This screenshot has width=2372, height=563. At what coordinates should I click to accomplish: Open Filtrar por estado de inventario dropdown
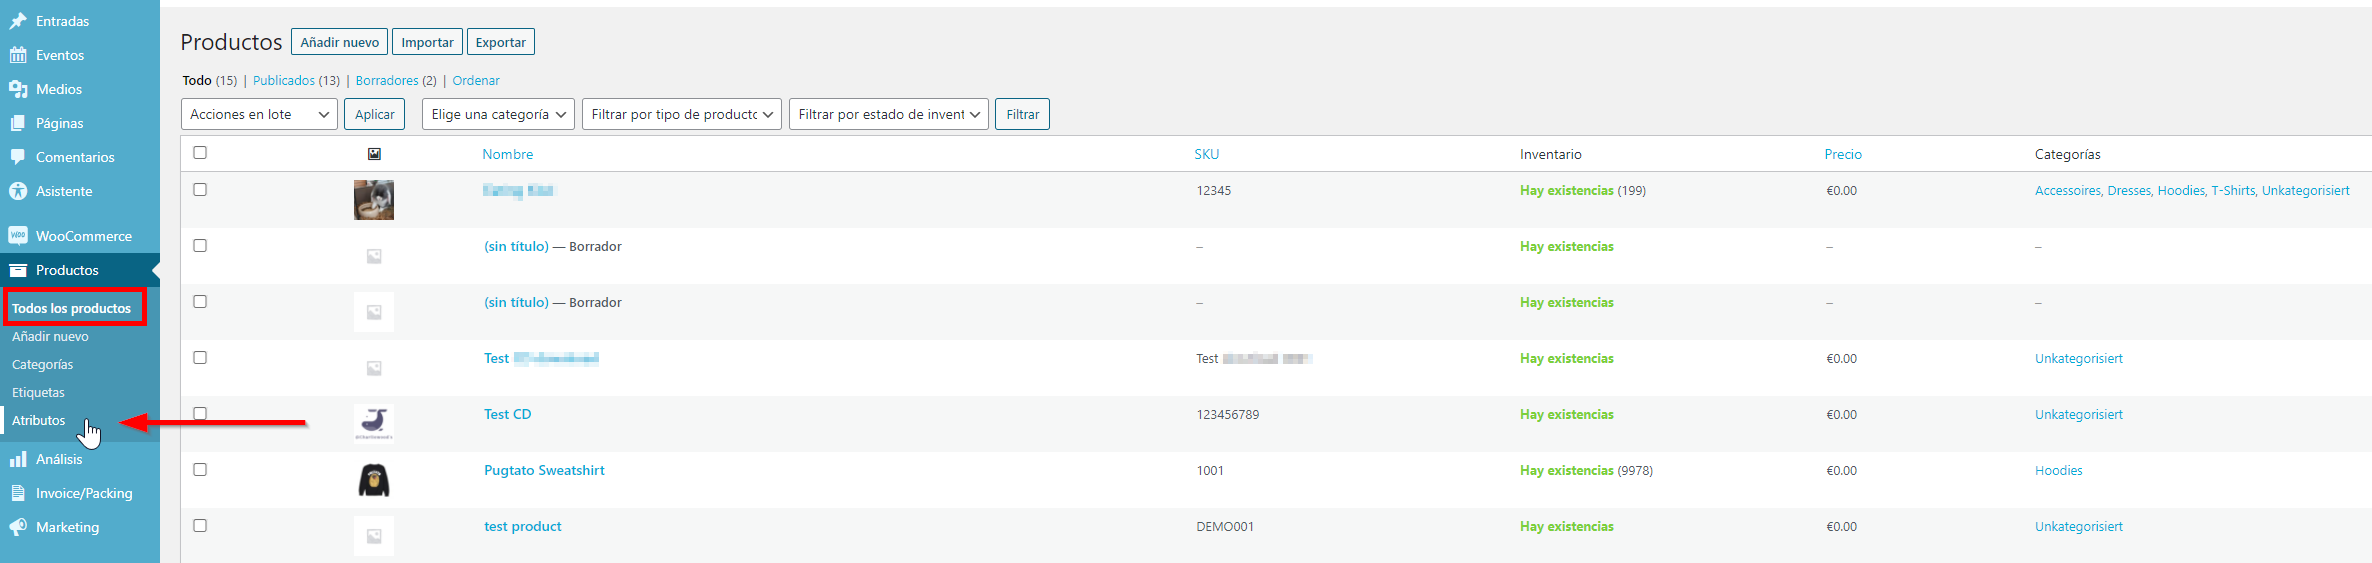[x=889, y=114]
